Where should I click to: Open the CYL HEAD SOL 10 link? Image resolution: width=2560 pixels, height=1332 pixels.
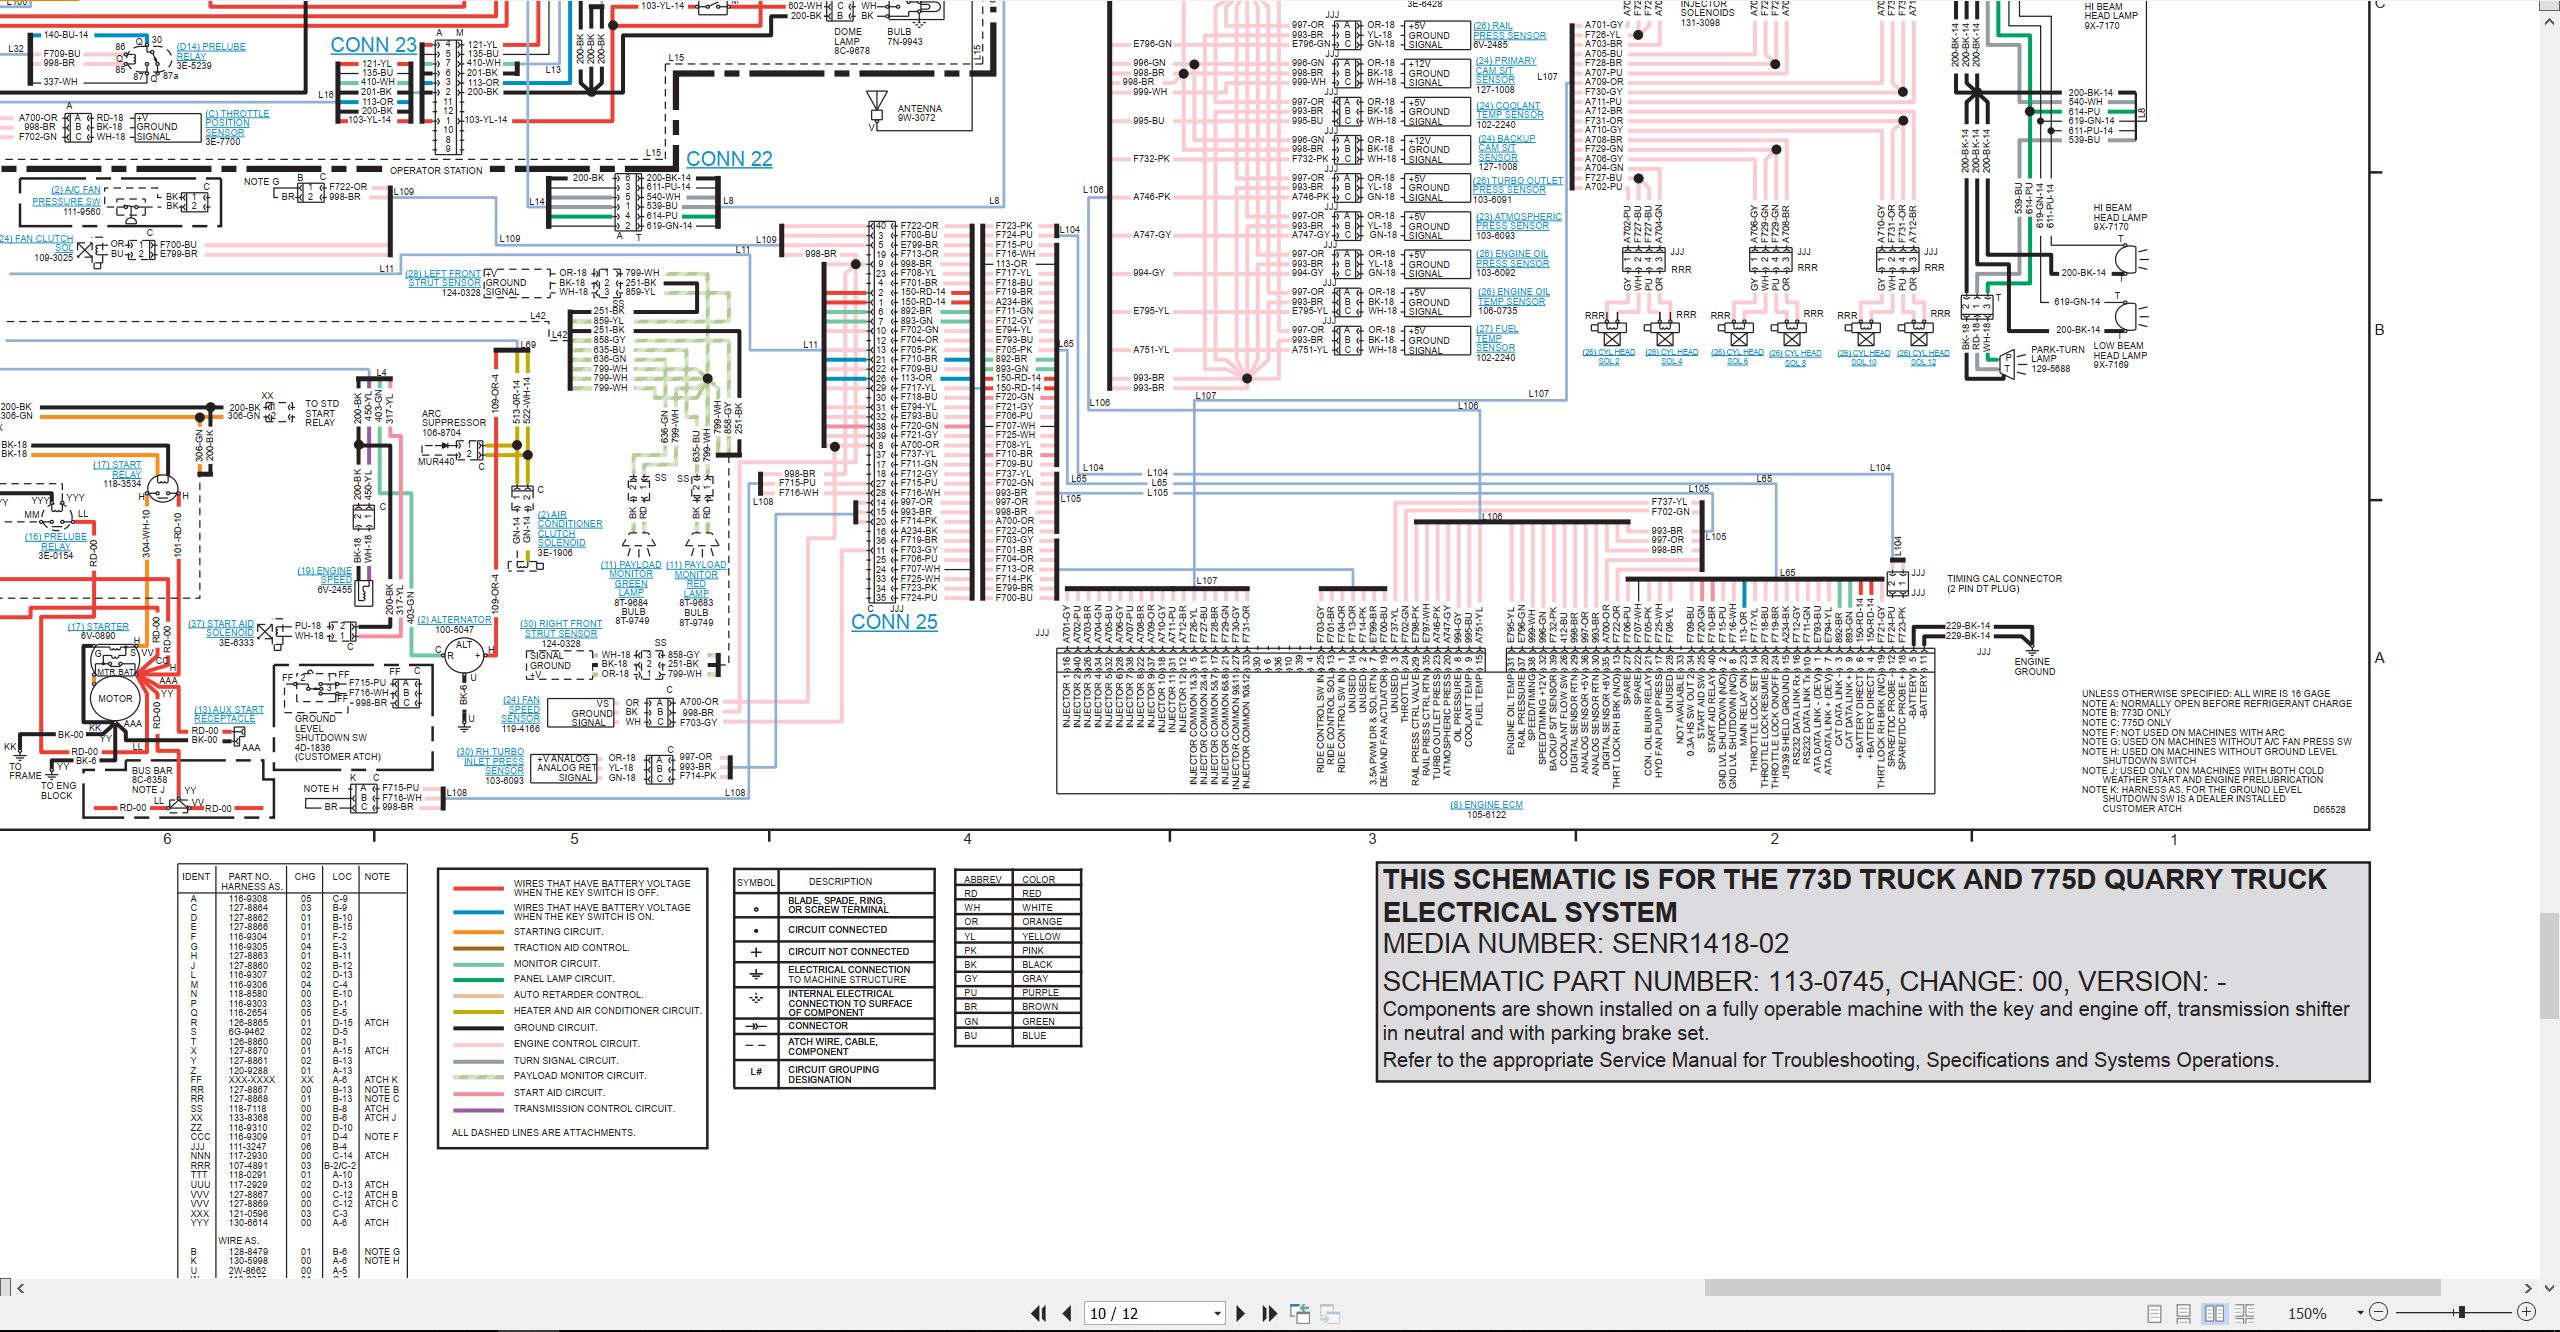click(x=1863, y=357)
